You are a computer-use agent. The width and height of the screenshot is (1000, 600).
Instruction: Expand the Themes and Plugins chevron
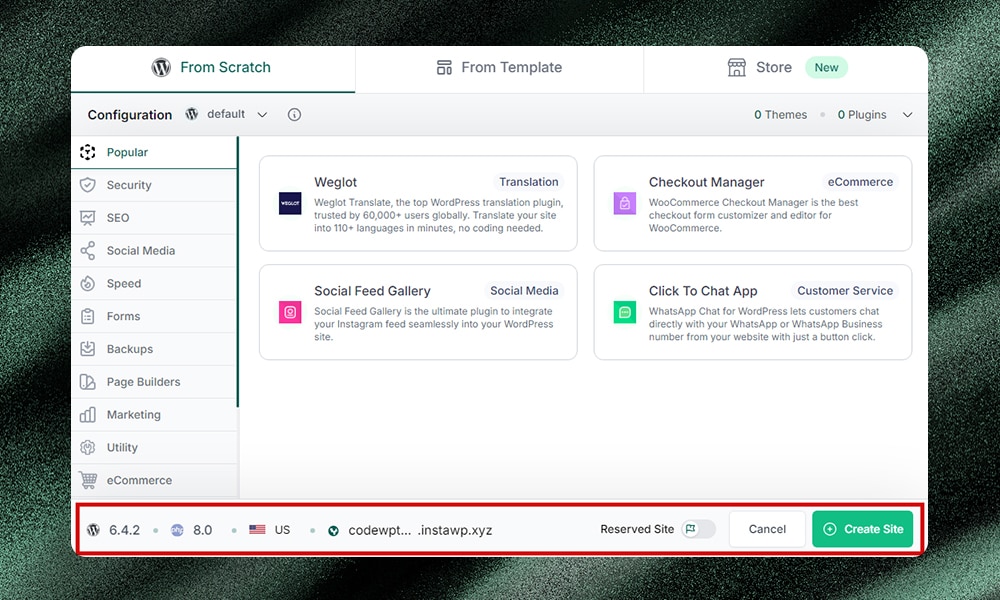tap(907, 115)
